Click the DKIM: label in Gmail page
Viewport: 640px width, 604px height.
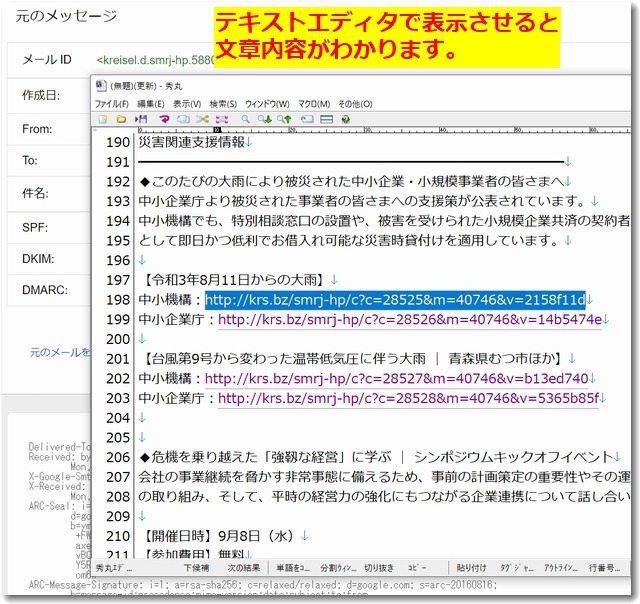(38, 259)
